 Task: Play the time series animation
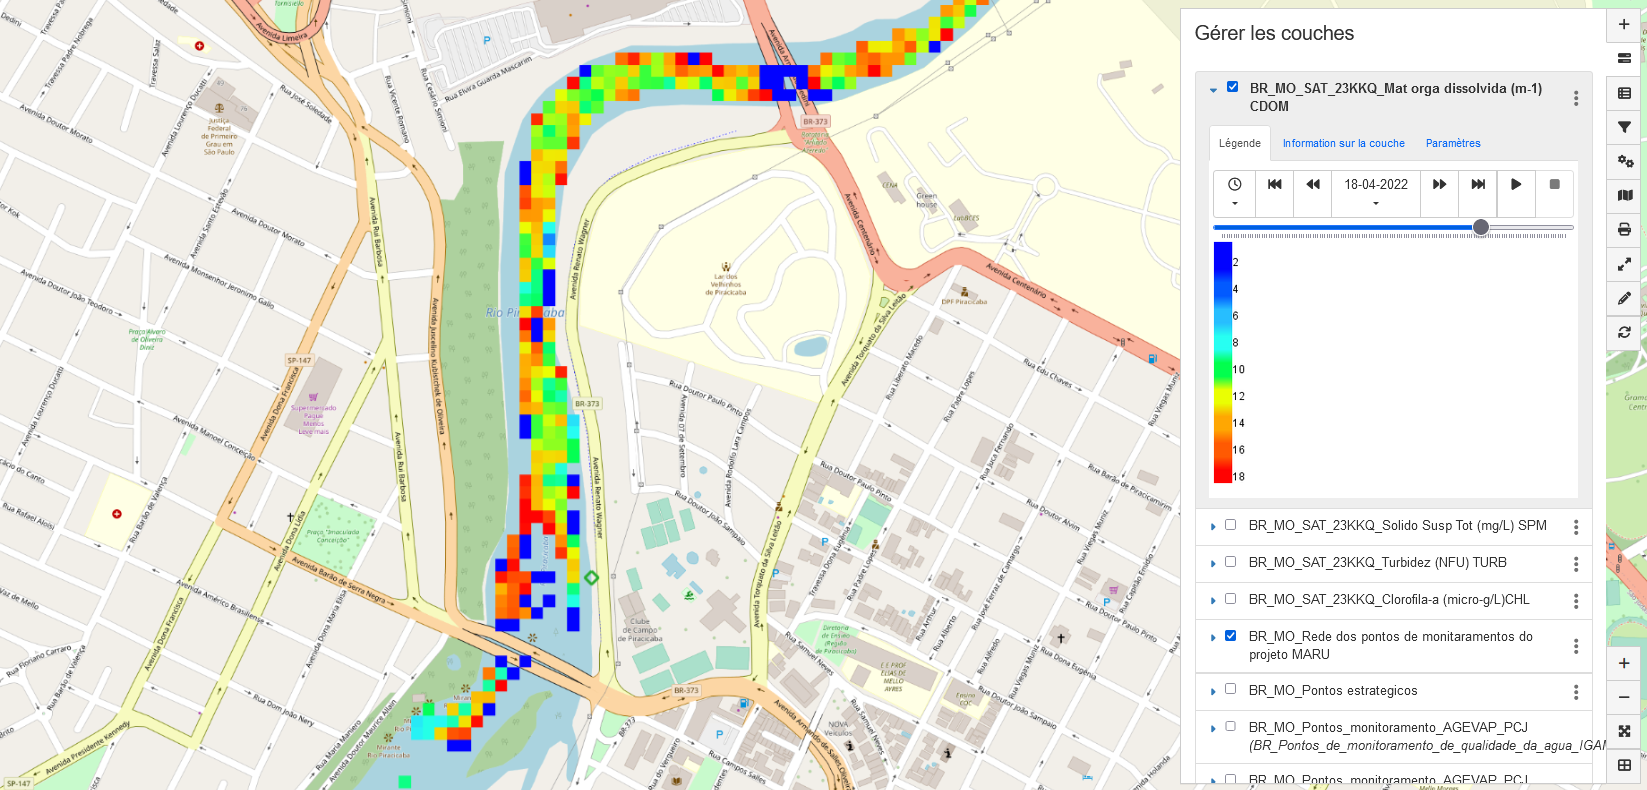pos(1516,184)
